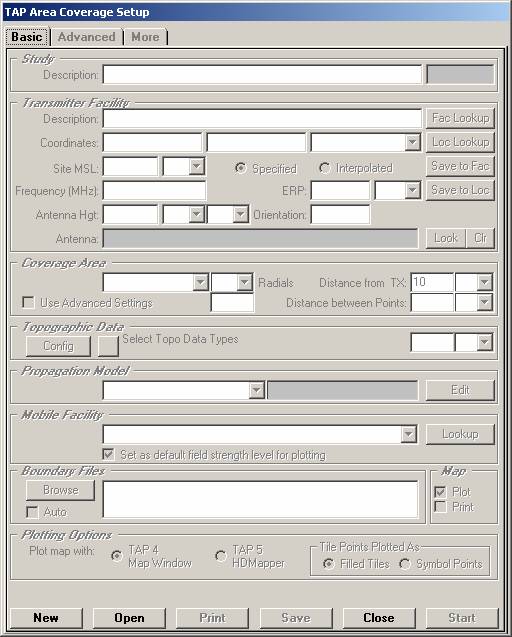Click the Orientation field
The height and width of the screenshot is (637, 512).
340,214
